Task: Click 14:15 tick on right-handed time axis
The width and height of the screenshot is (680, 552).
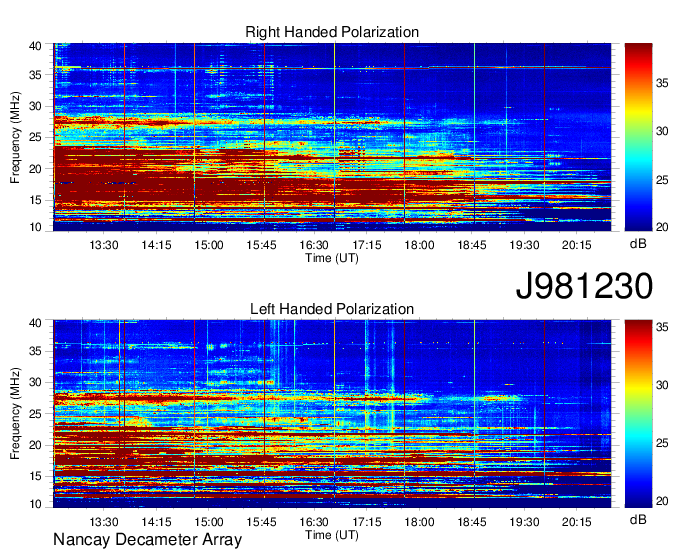Action: [x=157, y=245]
